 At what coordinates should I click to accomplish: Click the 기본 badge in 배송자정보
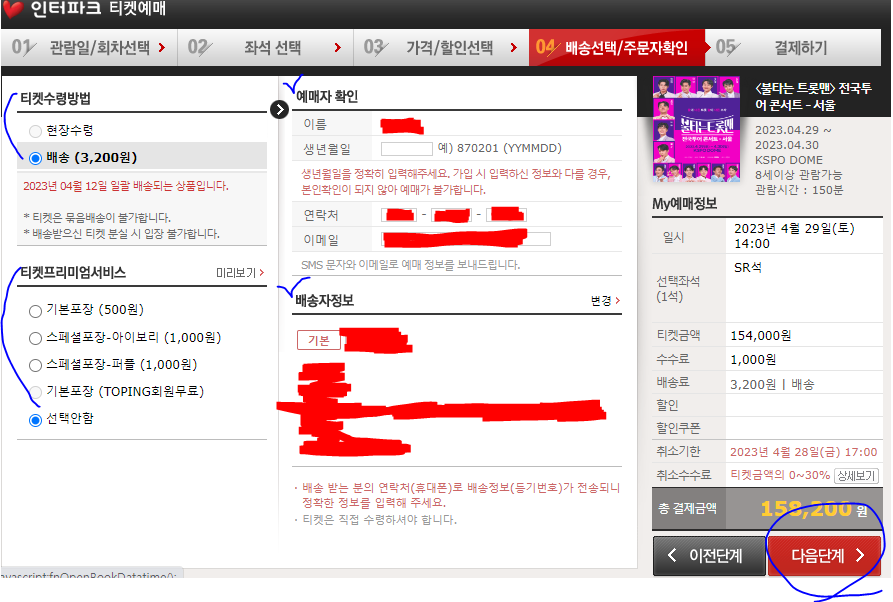click(x=318, y=342)
